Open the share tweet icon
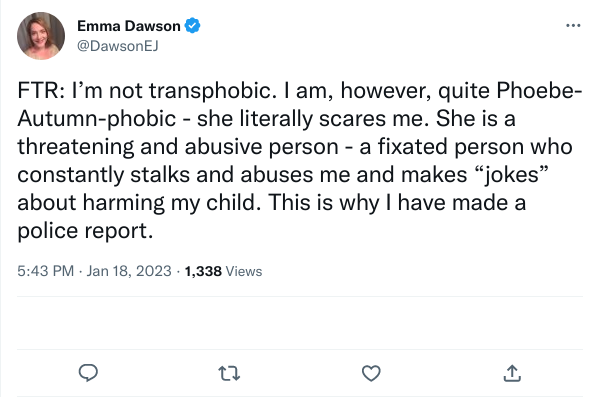Screen dimensions: 598x397 pos(512,373)
